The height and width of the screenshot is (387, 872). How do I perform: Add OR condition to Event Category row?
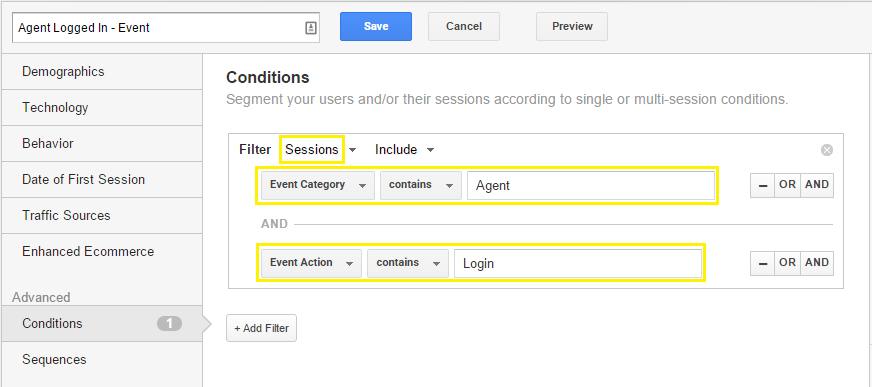(787, 185)
